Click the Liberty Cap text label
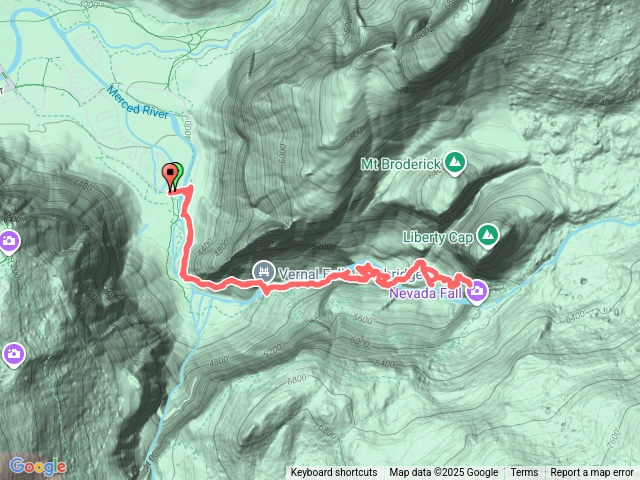The height and width of the screenshot is (480, 640). (438, 238)
